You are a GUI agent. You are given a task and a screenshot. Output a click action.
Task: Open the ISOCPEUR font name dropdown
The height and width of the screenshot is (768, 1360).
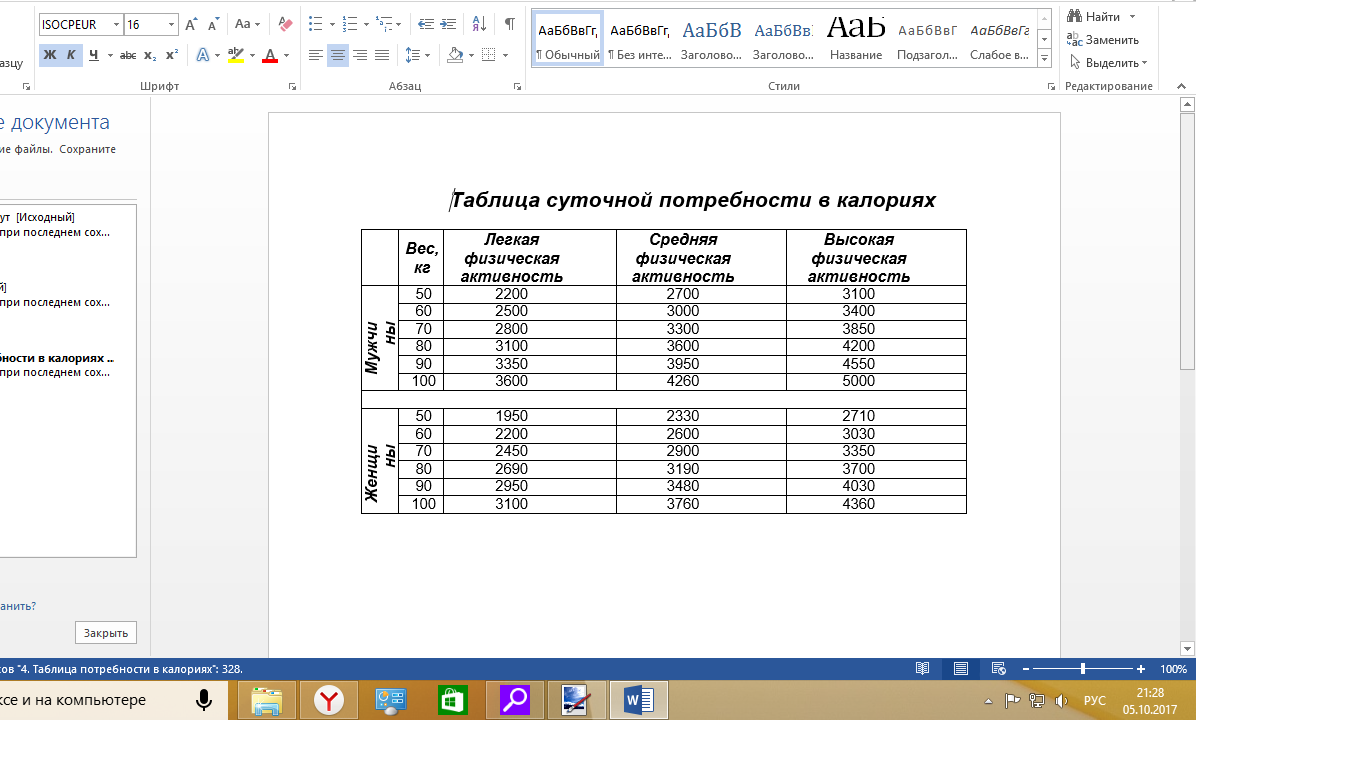(x=116, y=24)
